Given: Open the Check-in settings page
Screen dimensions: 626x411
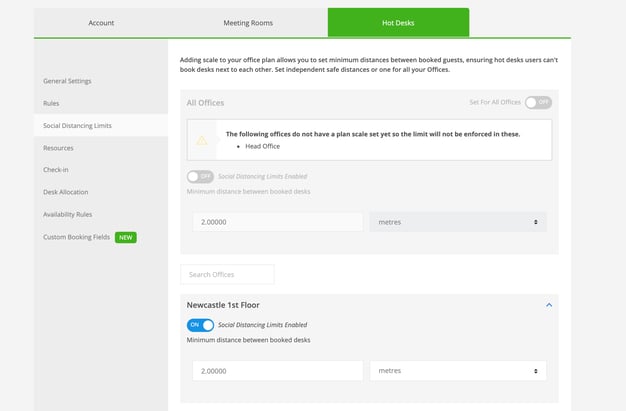Looking at the screenshot, I should pos(57,170).
